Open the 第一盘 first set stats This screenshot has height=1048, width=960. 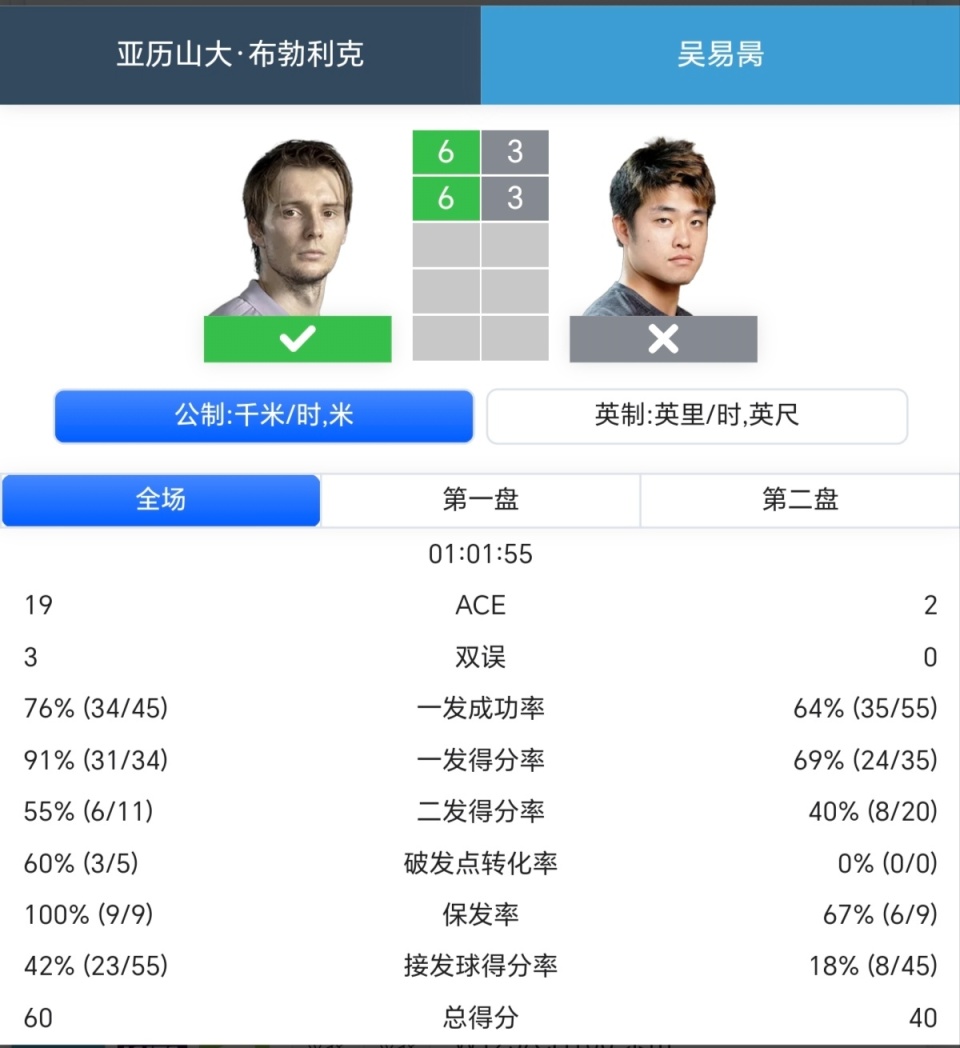(x=480, y=500)
